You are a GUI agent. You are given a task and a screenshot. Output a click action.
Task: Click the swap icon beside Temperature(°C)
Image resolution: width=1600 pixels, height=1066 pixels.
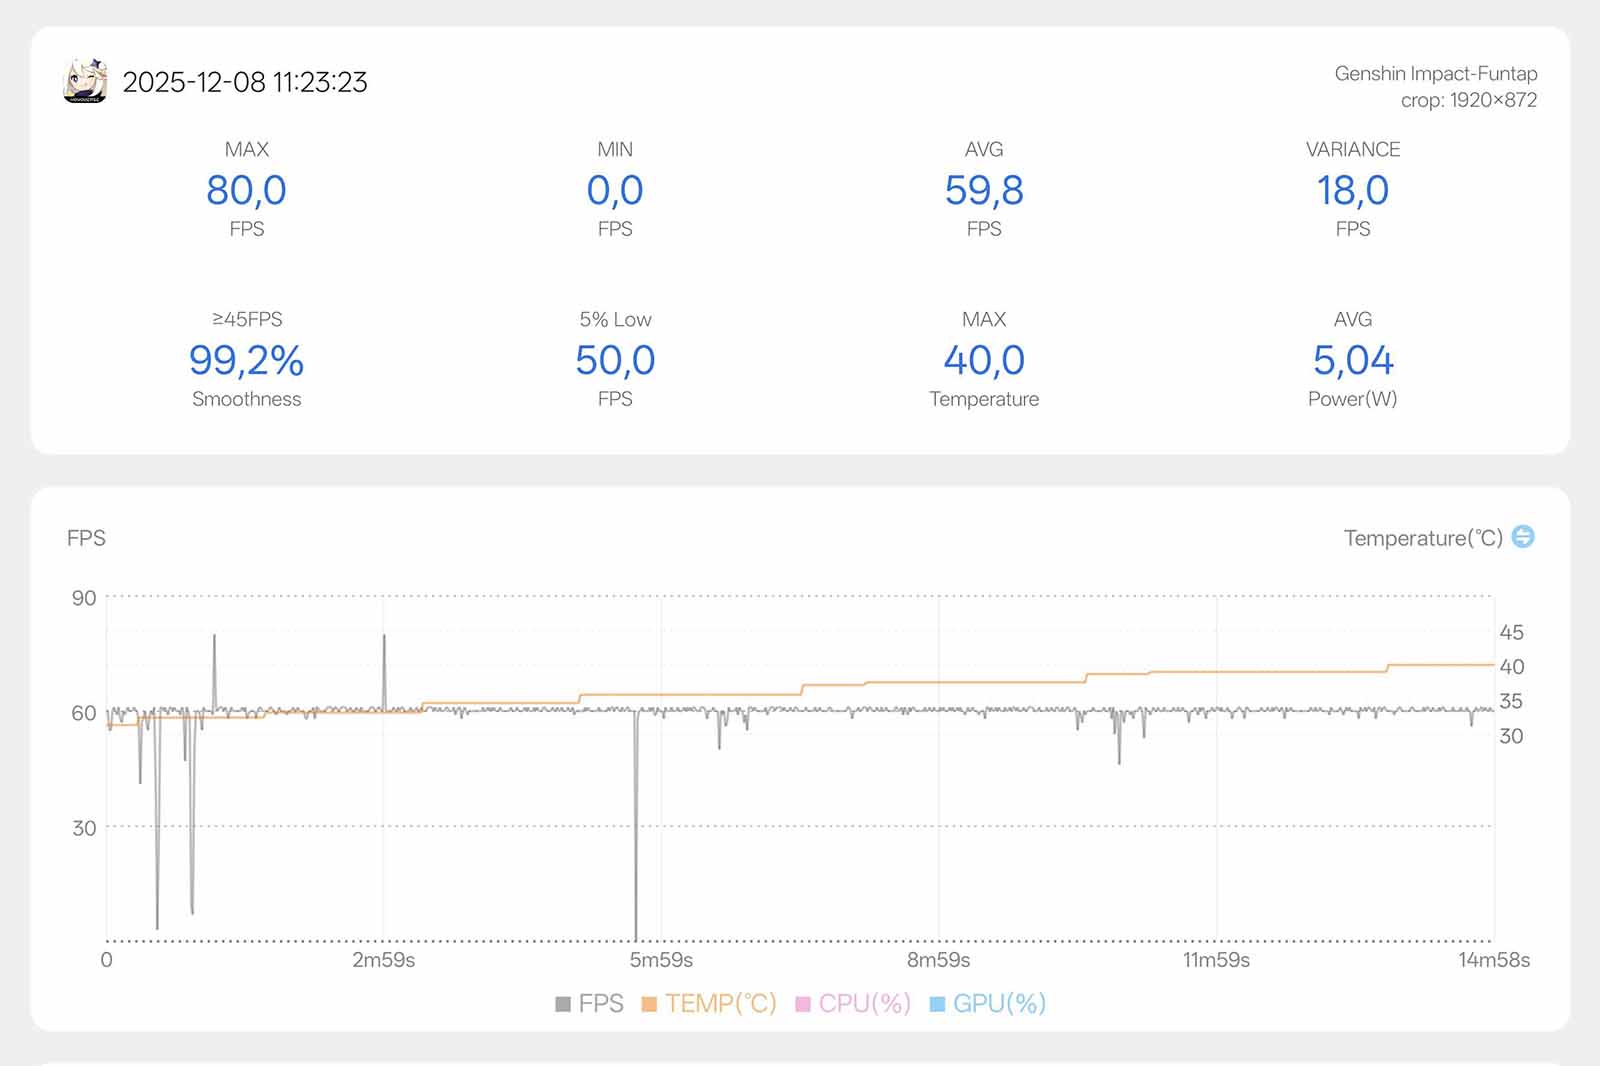[x=1522, y=537]
